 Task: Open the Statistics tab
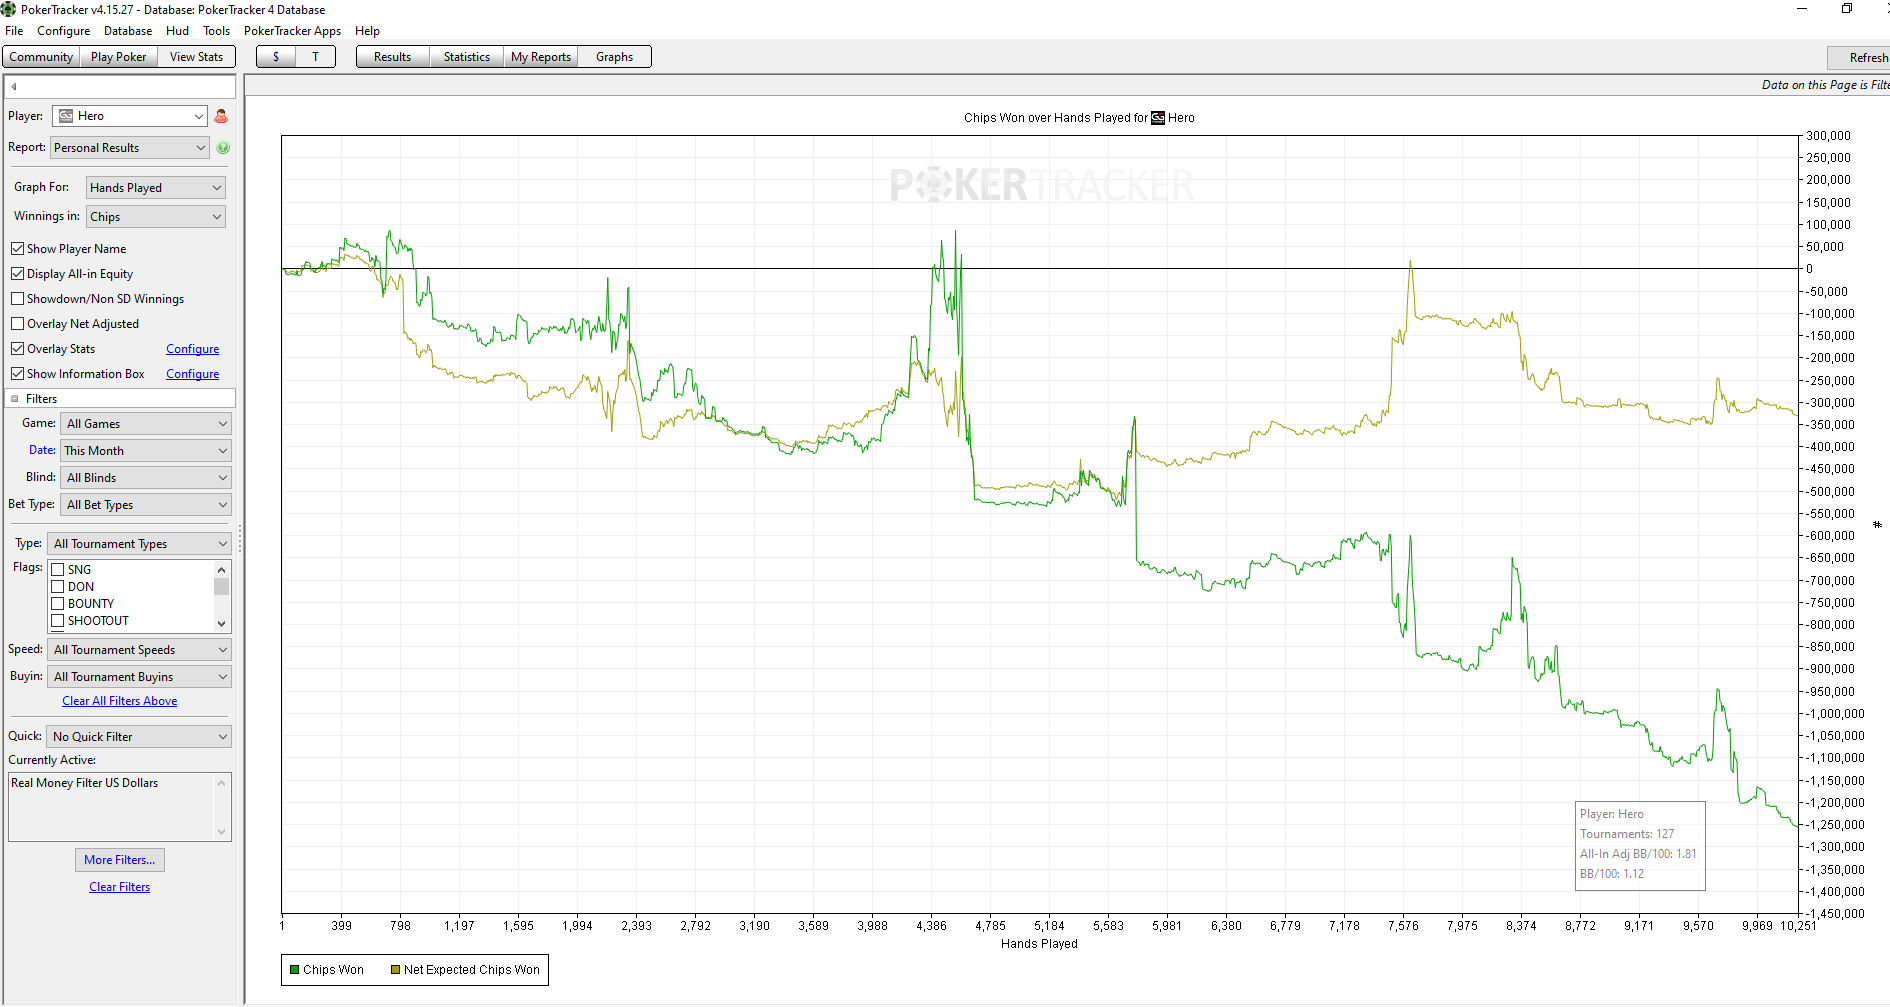tap(467, 57)
